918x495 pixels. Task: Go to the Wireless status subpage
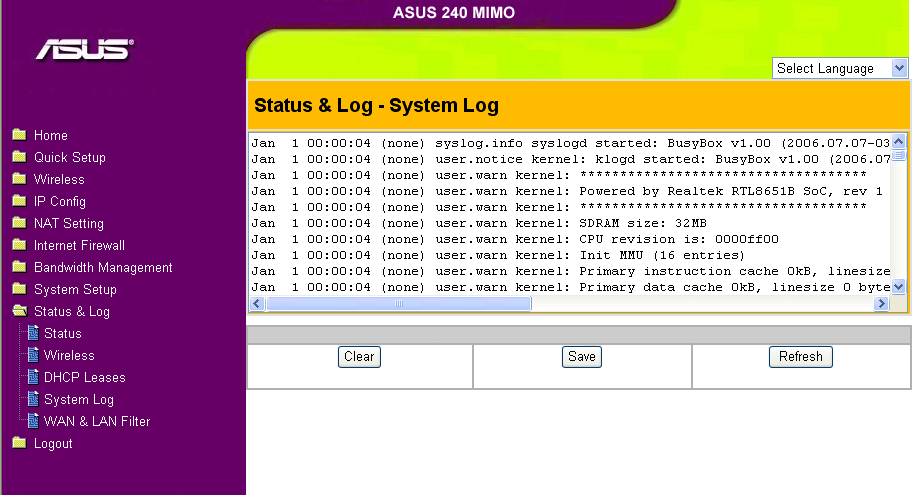pos(69,356)
